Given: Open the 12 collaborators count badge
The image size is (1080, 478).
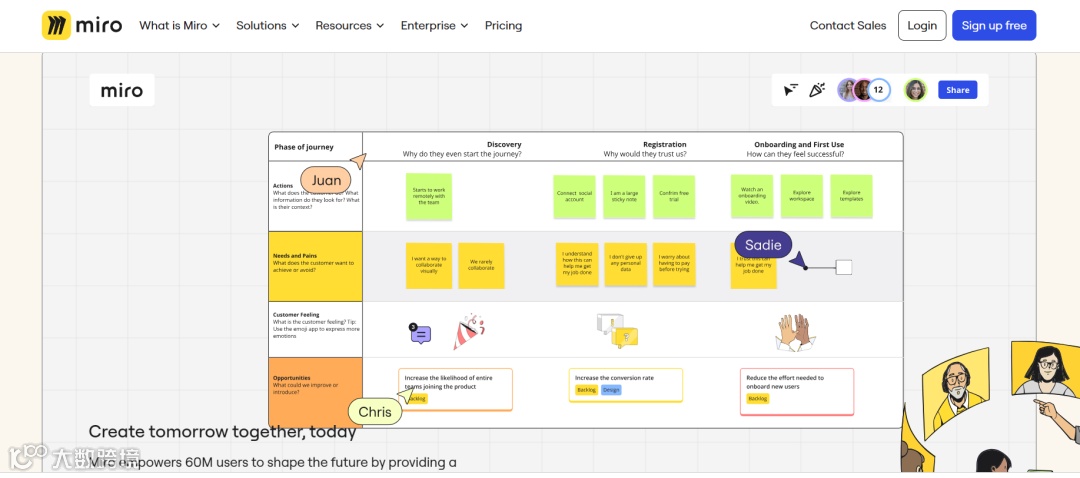Looking at the screenshot, I should 878,90.
